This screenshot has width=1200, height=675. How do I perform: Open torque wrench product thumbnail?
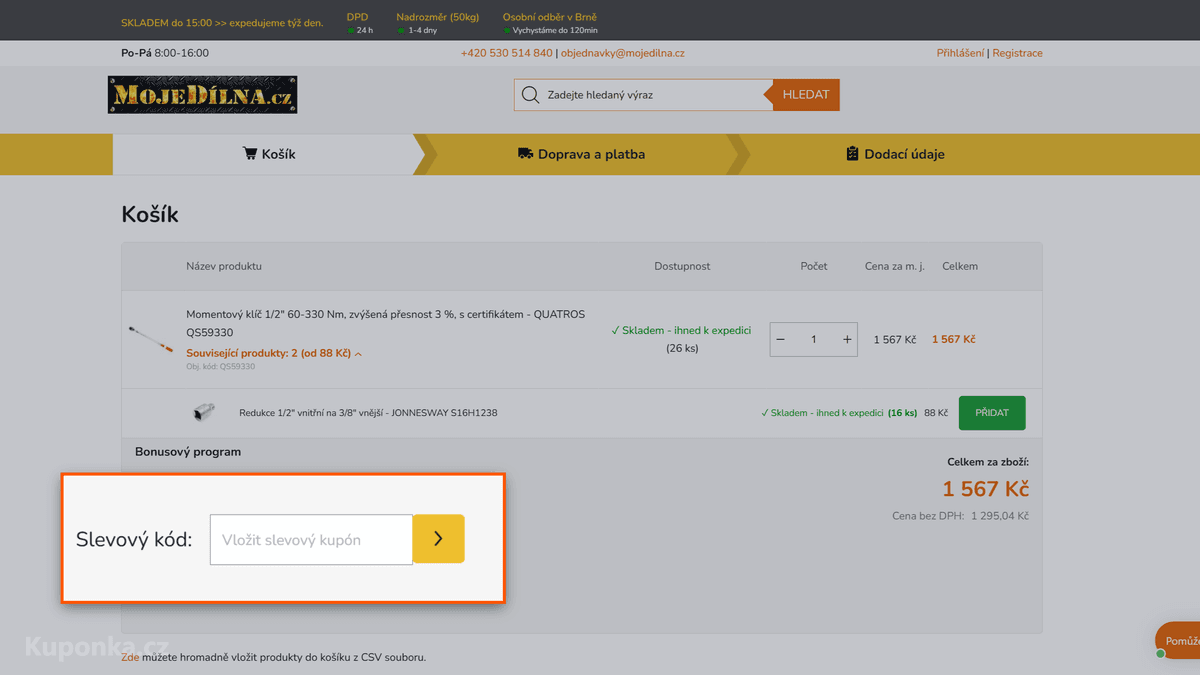(x=151, y=339)
